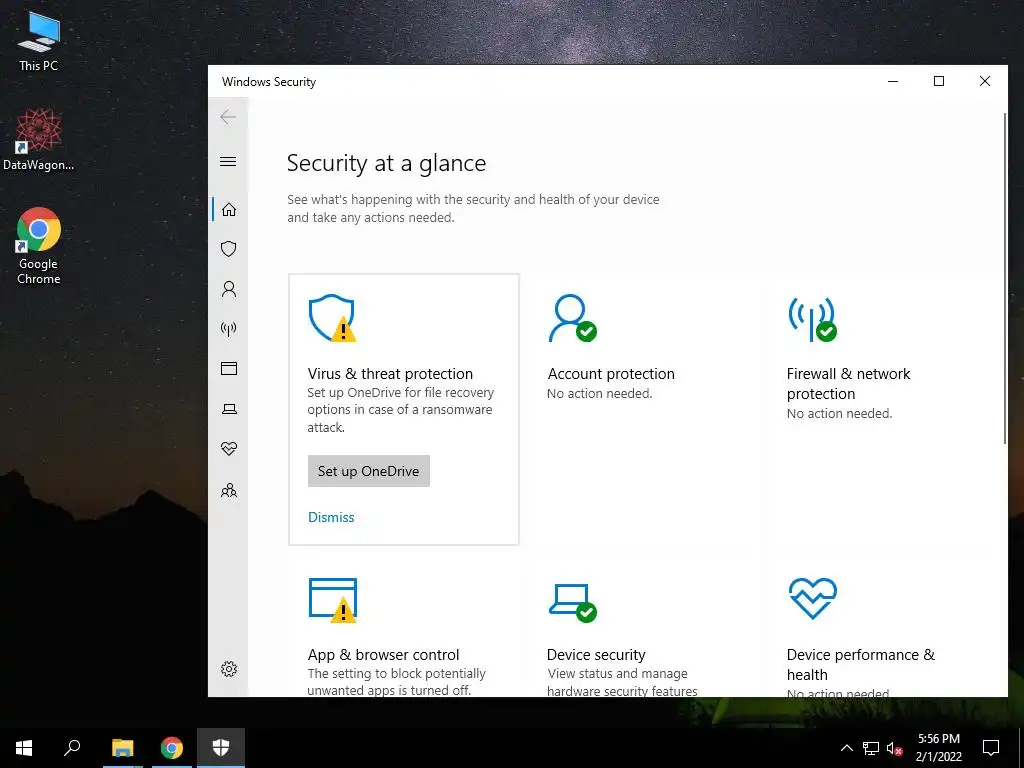Show hidden system tray icons
The image size is (1024, 768).
click(846, 748)
